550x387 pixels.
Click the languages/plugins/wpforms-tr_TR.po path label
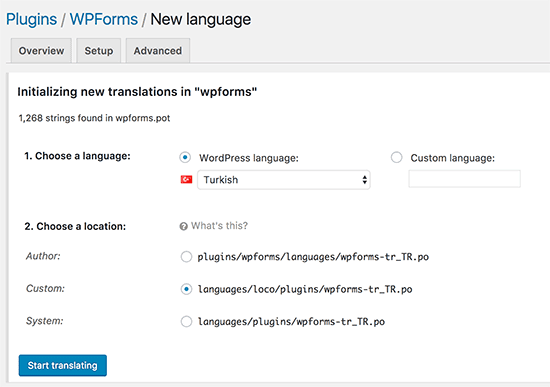(291, 321)
